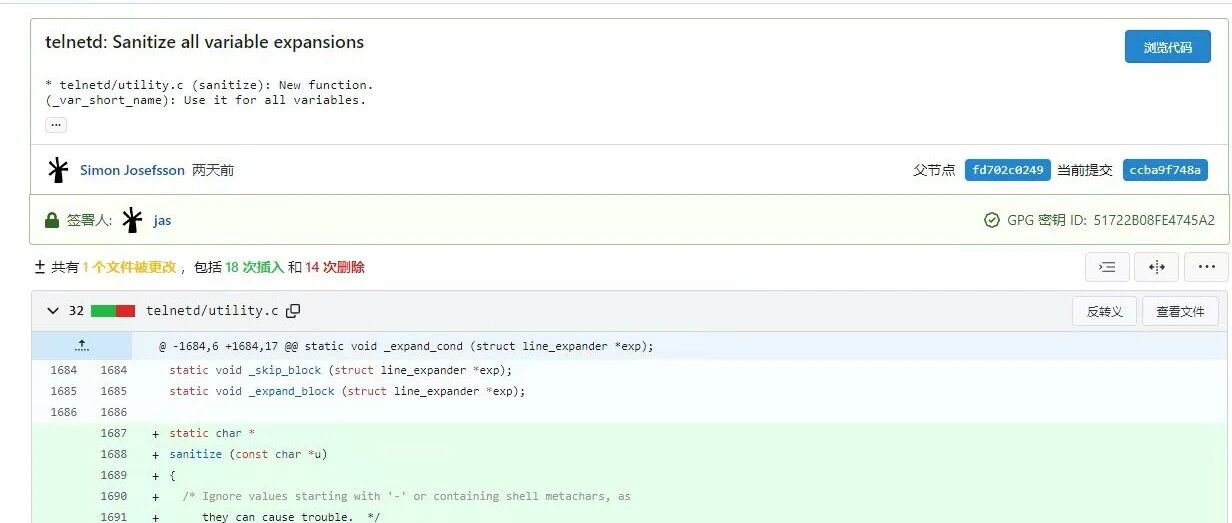Click the 查看文件 view file button
The image size is (1232, 523).
coord(1181,312)
